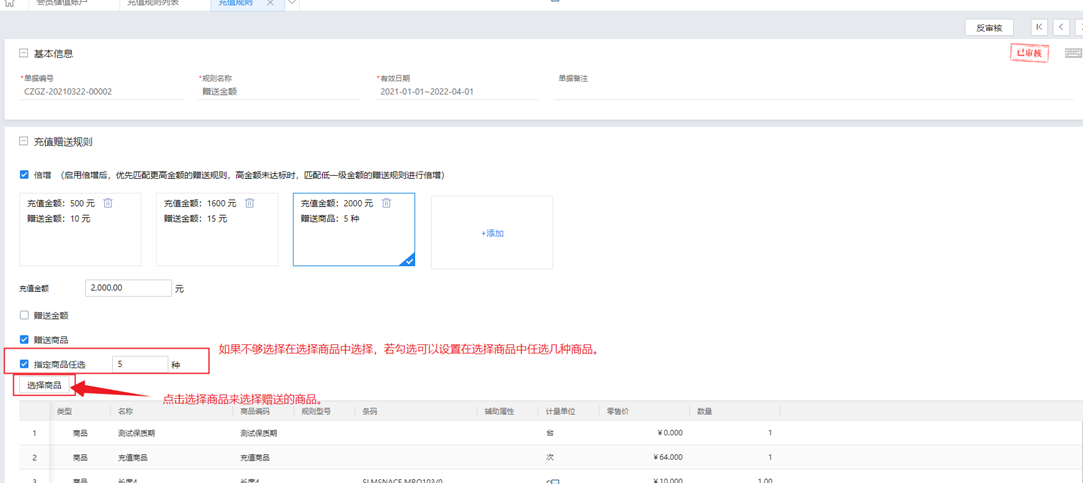The width and height of the screenshot is (1083, 484).
Task: Click +添加 to add new rule
Action: click(x=492, y=233)
